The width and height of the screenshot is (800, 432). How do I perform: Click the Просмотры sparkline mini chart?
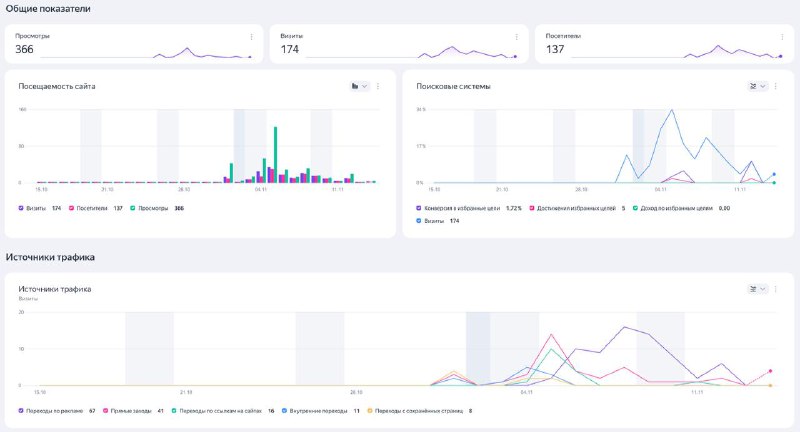click(200, 52)
